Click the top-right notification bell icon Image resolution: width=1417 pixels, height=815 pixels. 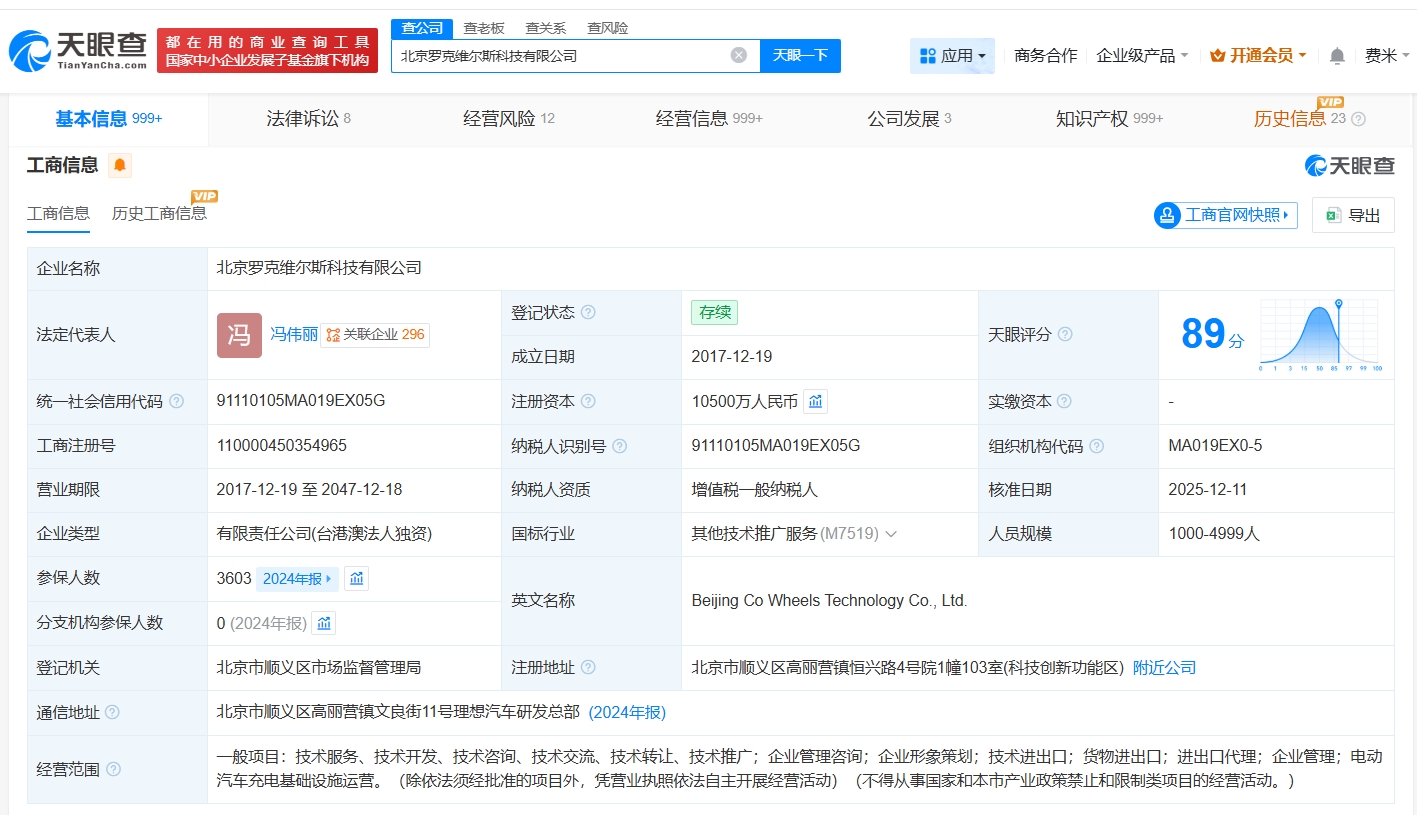coord(1337,56)
